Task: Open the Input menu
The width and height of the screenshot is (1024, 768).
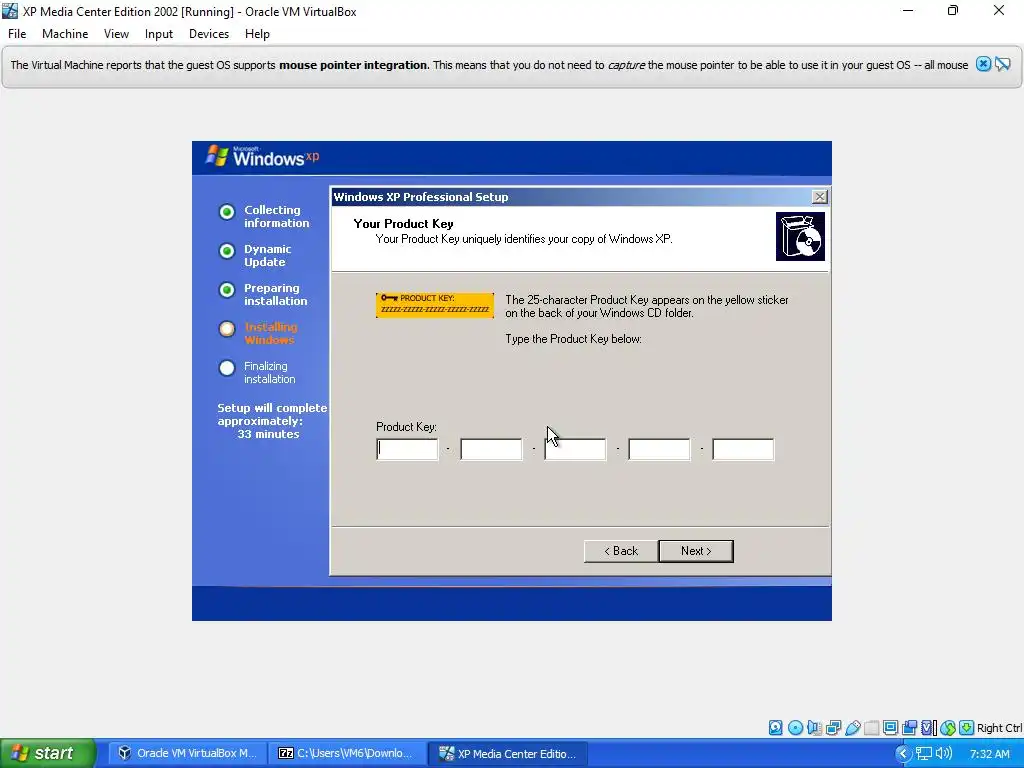Action: 159,34
